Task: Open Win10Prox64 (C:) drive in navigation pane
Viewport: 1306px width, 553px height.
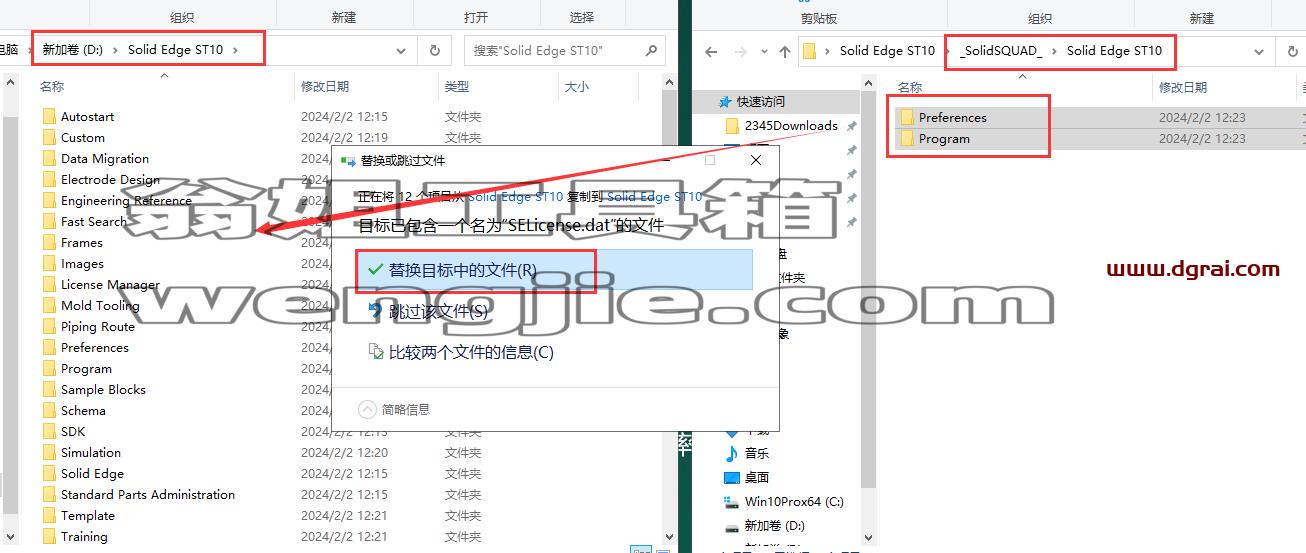Action: point(794,502)
